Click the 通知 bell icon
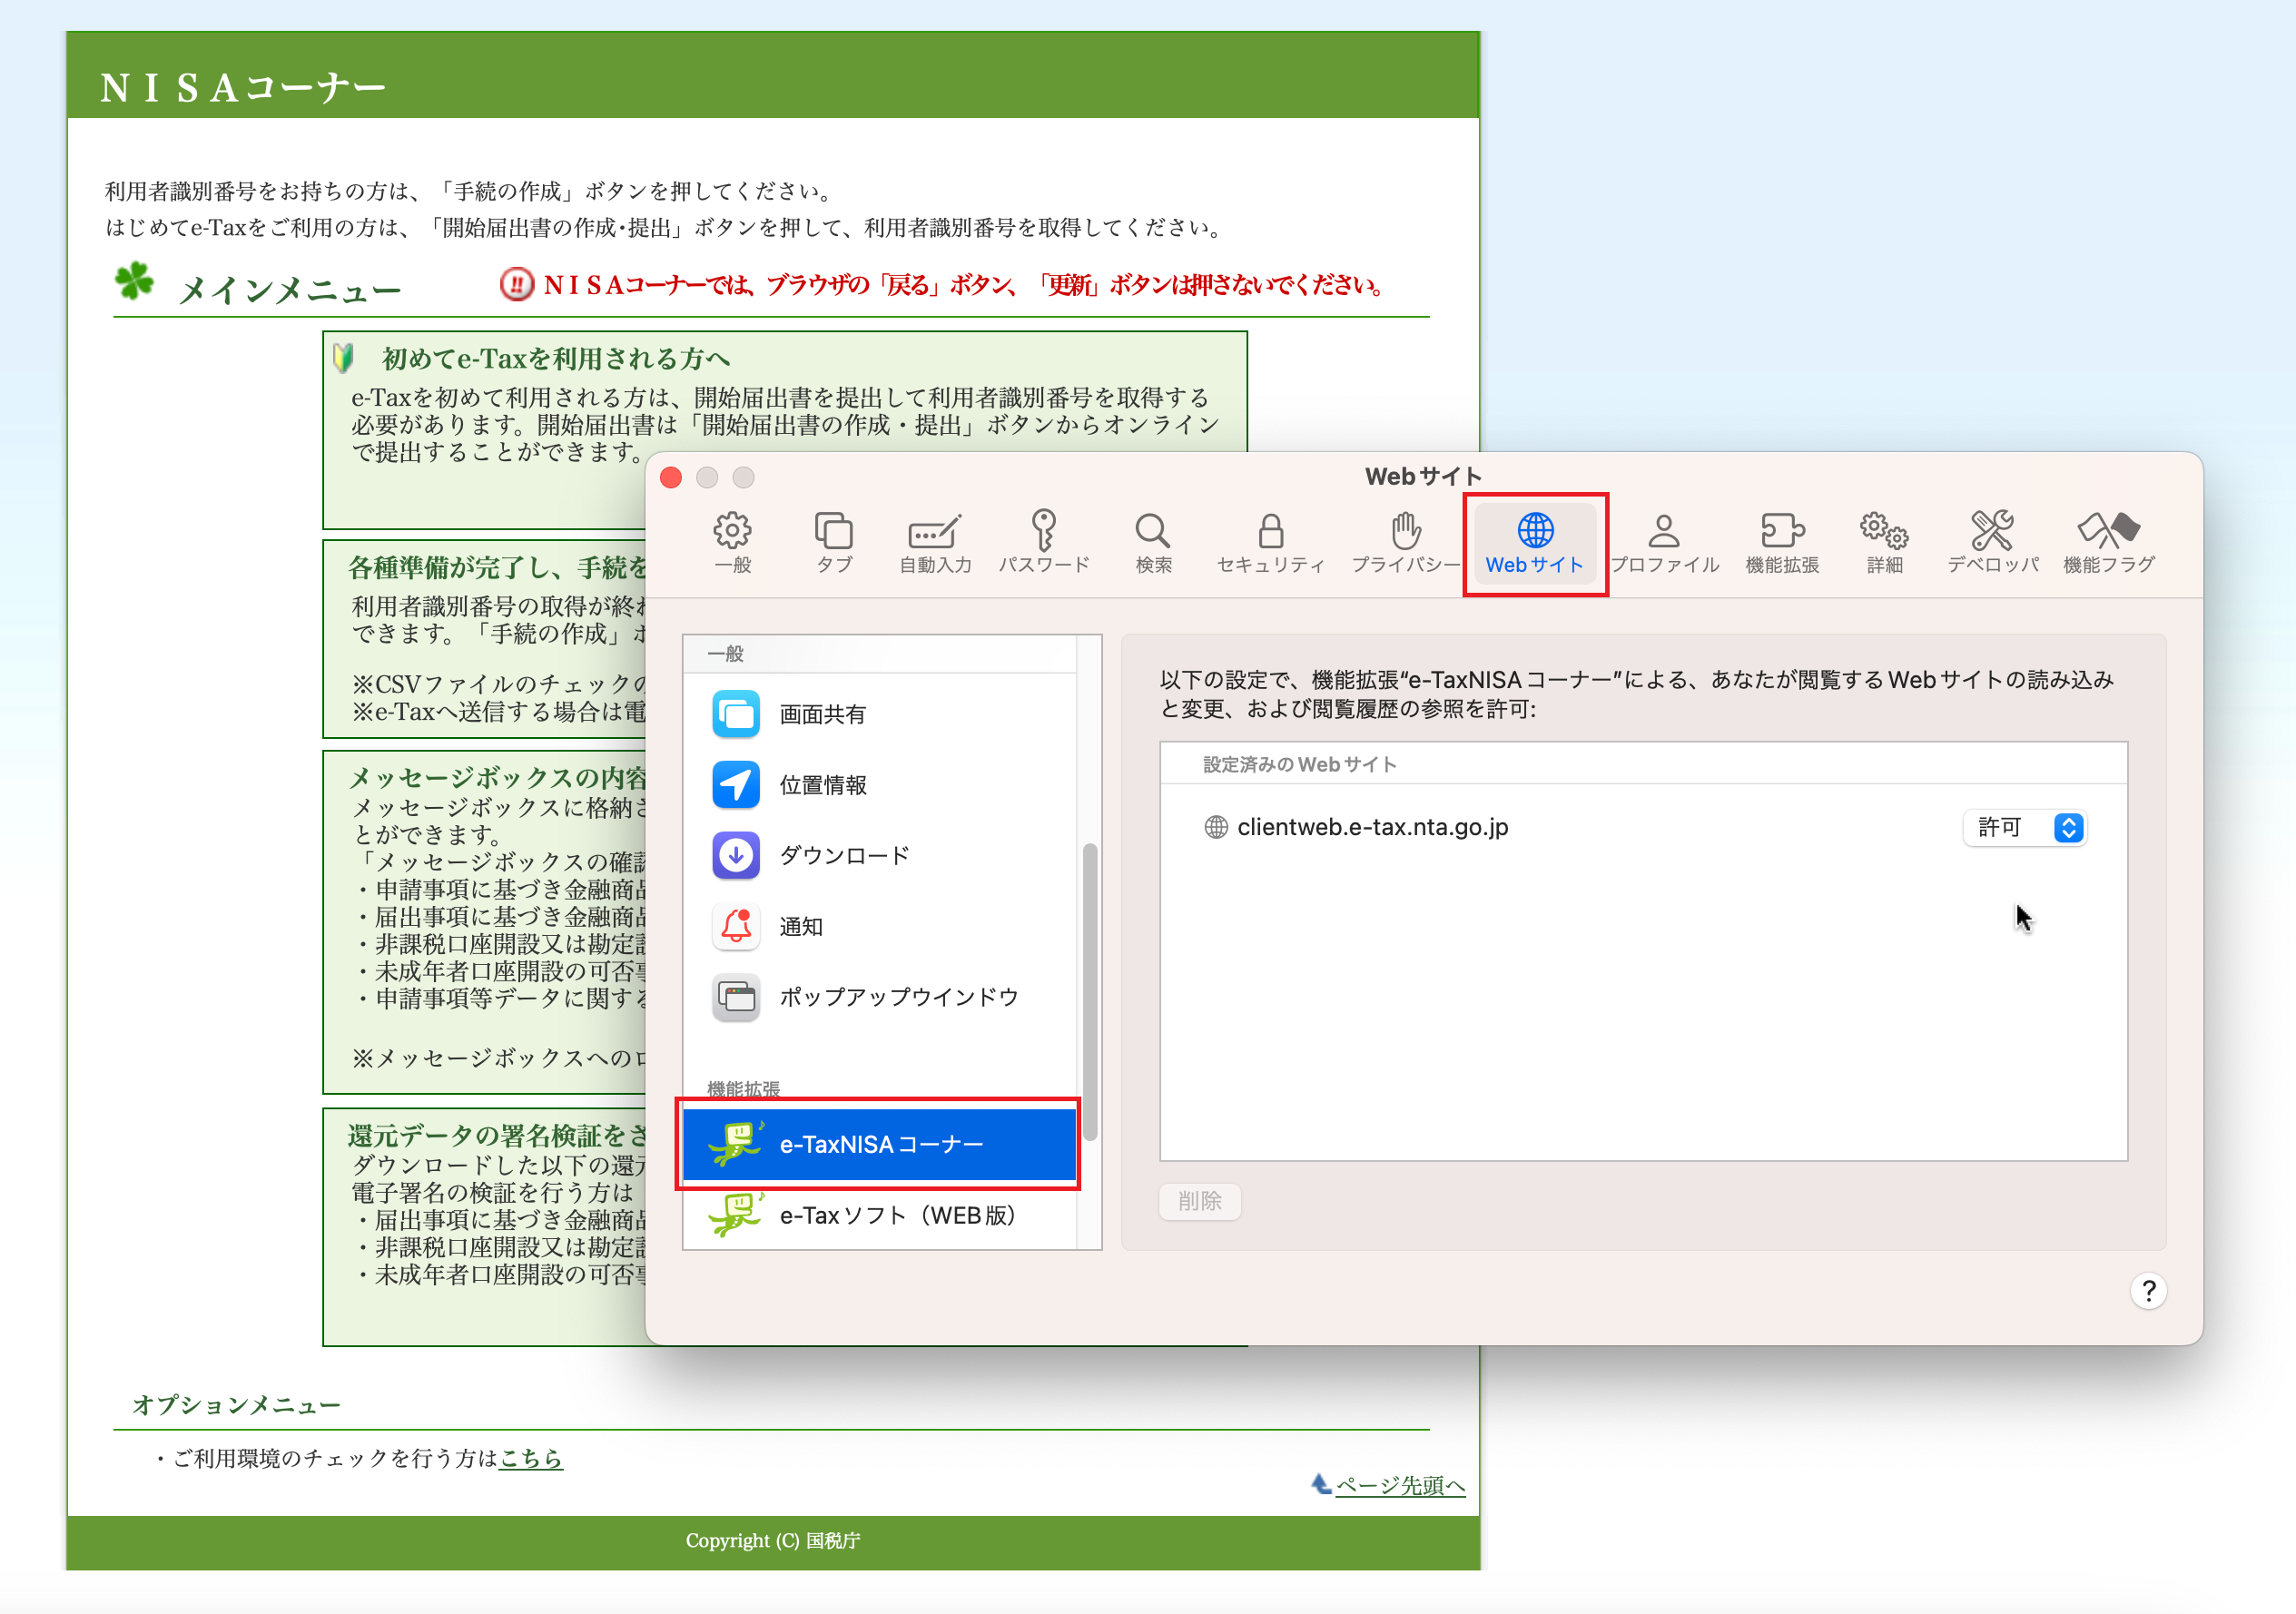The width and height of the screenshot is (2296, 1614). point(736,926)
